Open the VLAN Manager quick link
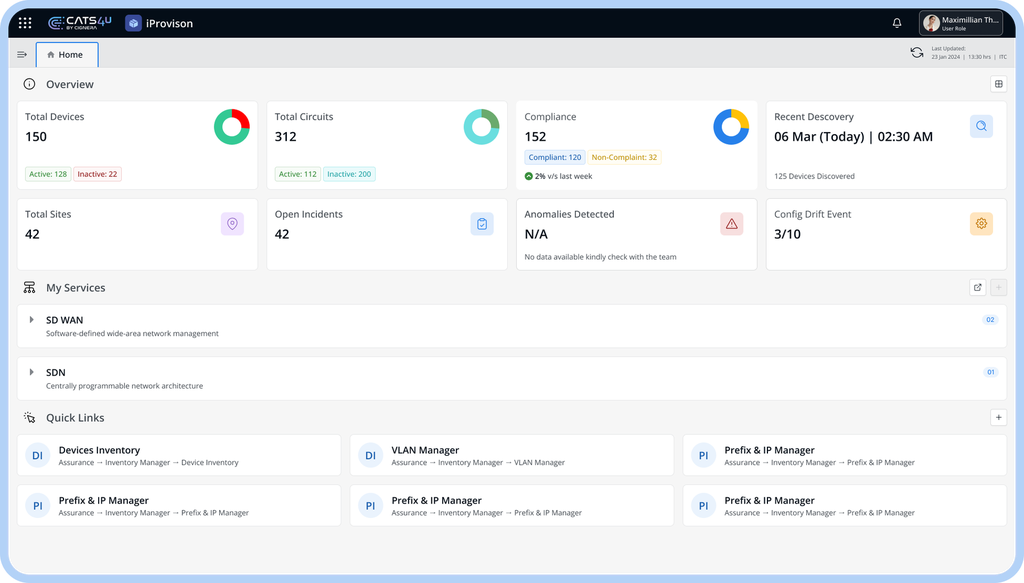 click(511, 455)
